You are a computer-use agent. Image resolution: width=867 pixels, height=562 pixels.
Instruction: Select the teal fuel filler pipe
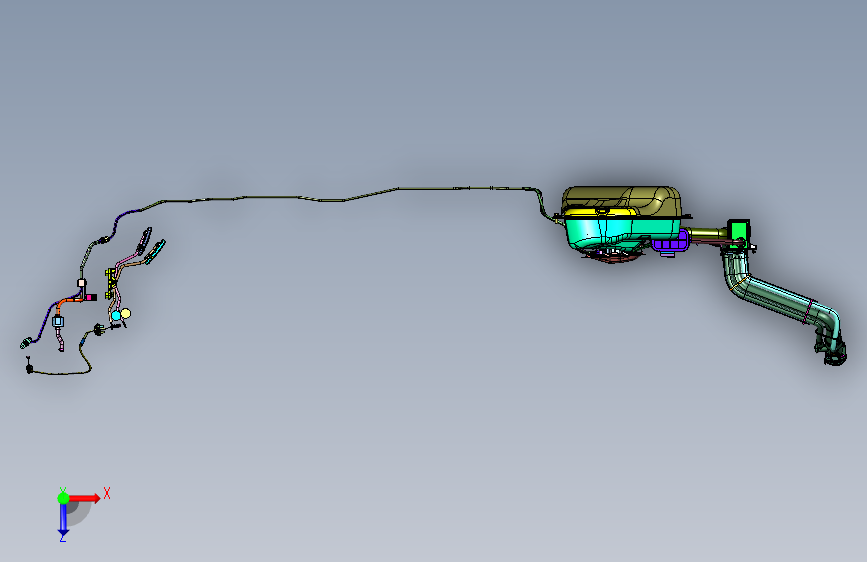point(781,296)
